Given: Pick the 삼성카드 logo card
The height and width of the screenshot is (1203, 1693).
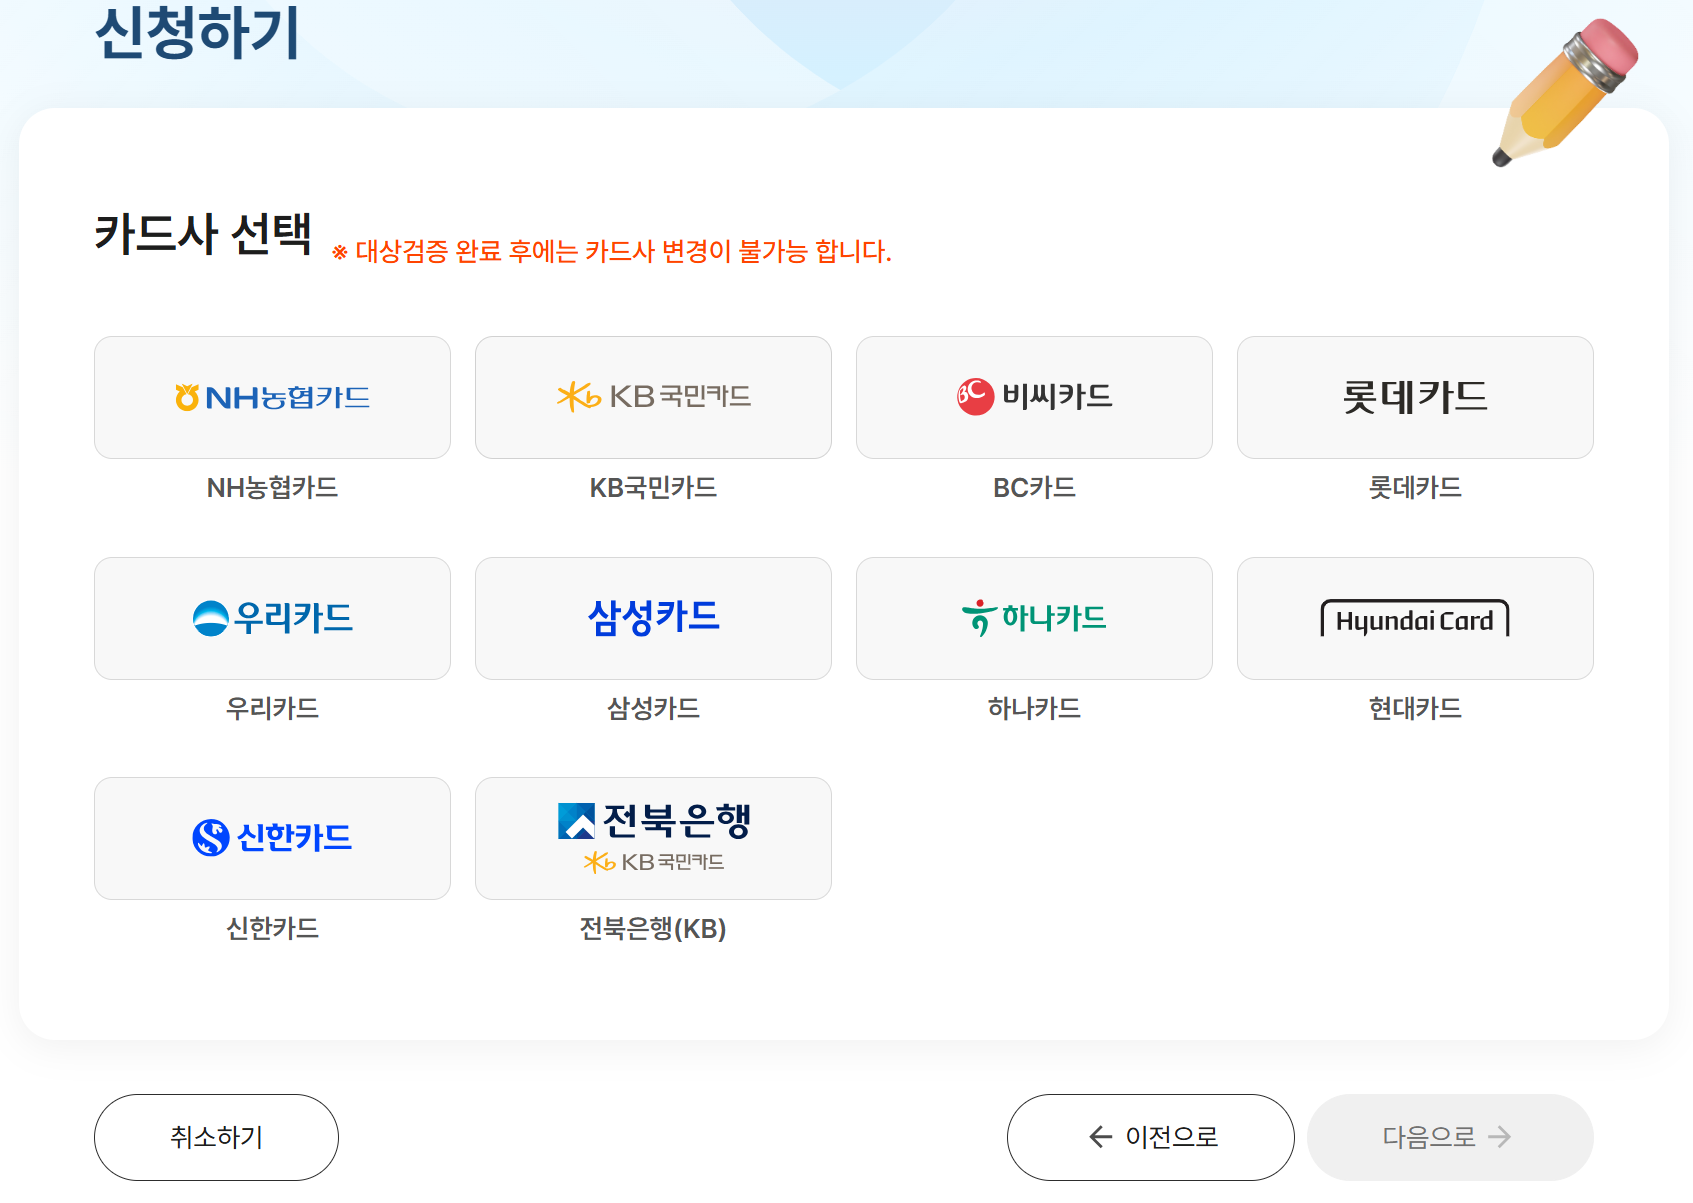Looking at the screenshot, I should click(x=653, y=618).
